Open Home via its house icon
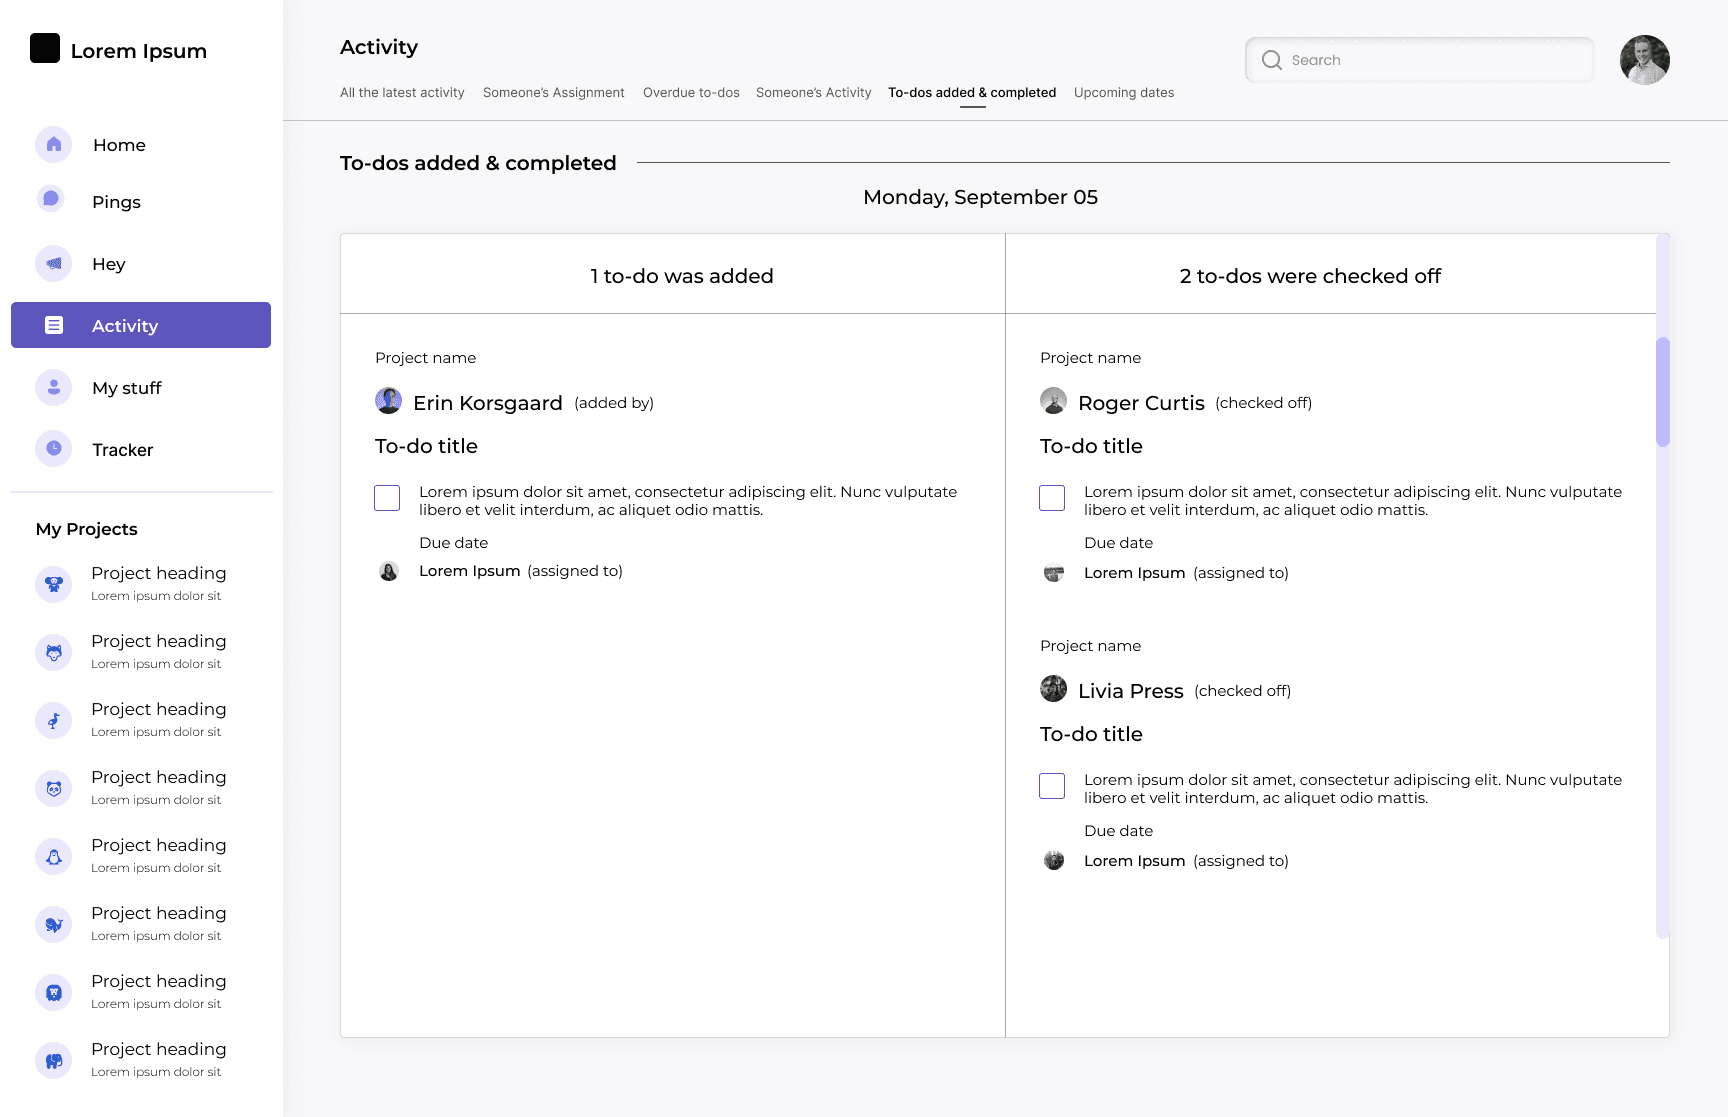 (54, 145)
